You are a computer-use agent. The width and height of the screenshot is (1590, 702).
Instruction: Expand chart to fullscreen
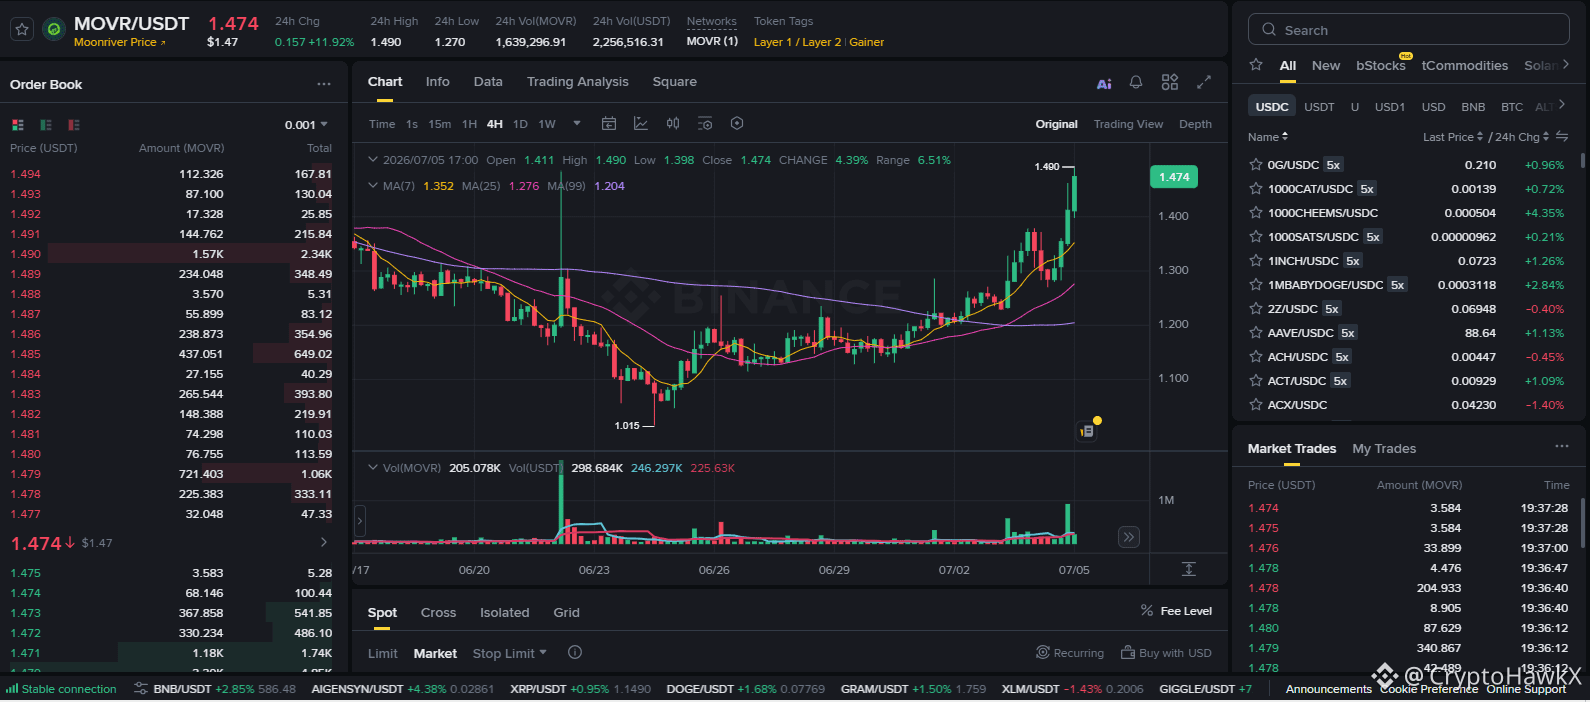point(1204,82)
